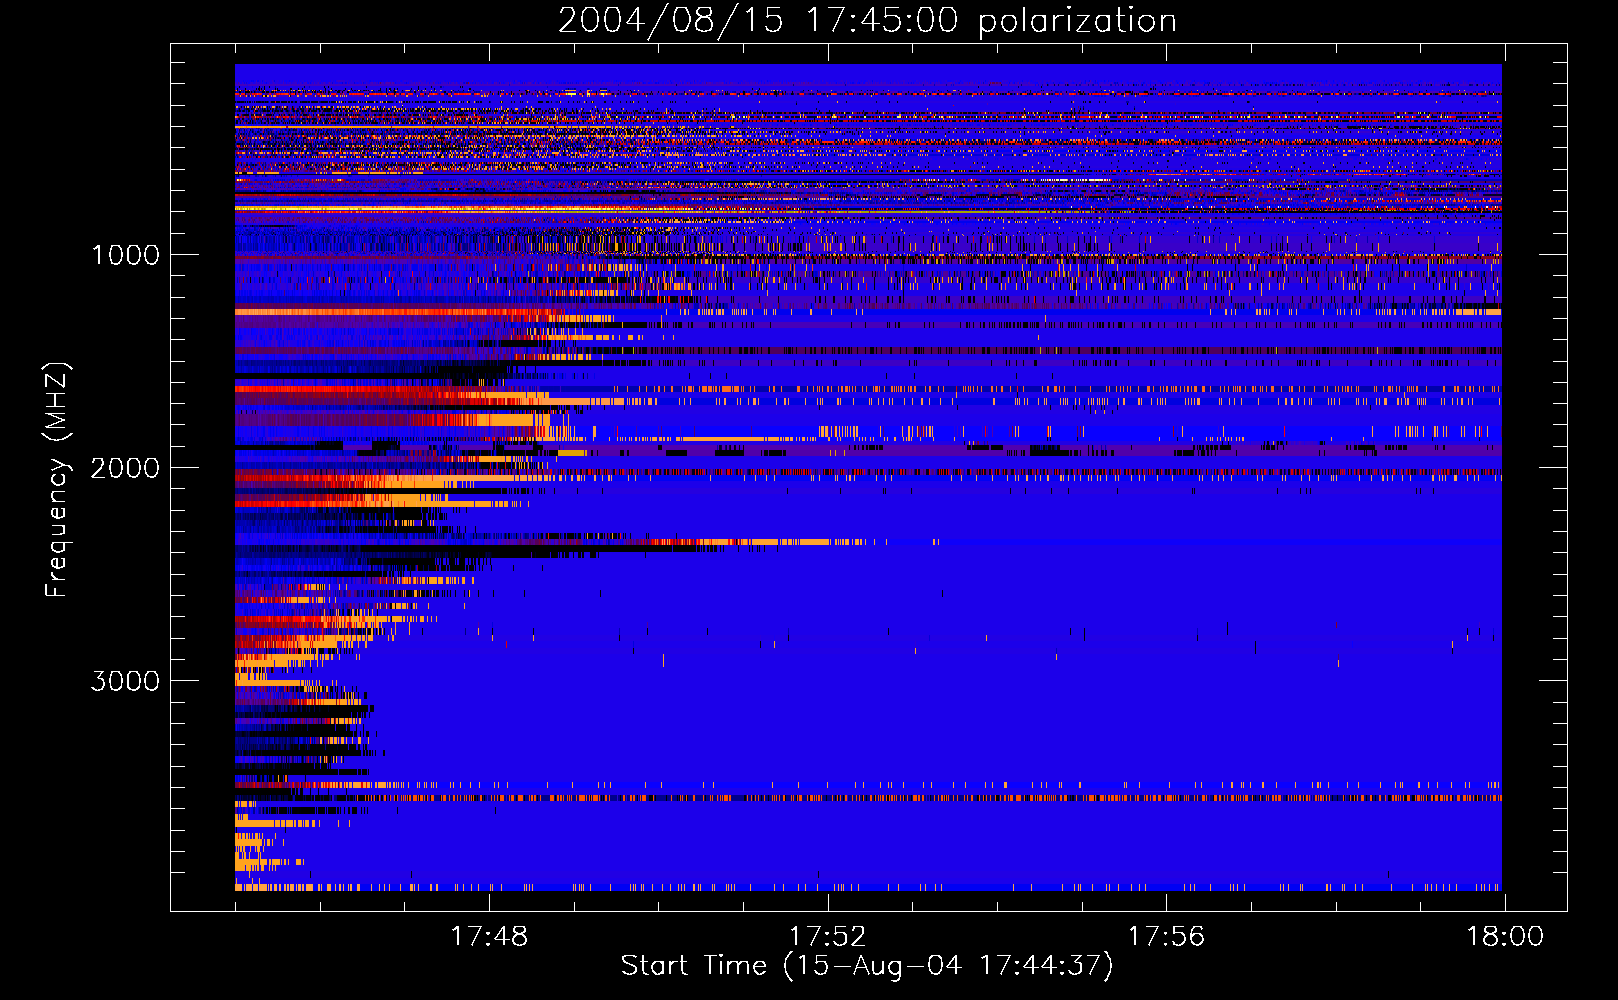Click the "3000" frequency tick label
The image size is (1618, 1000).
pyautogui.click(x=125, y=681)
